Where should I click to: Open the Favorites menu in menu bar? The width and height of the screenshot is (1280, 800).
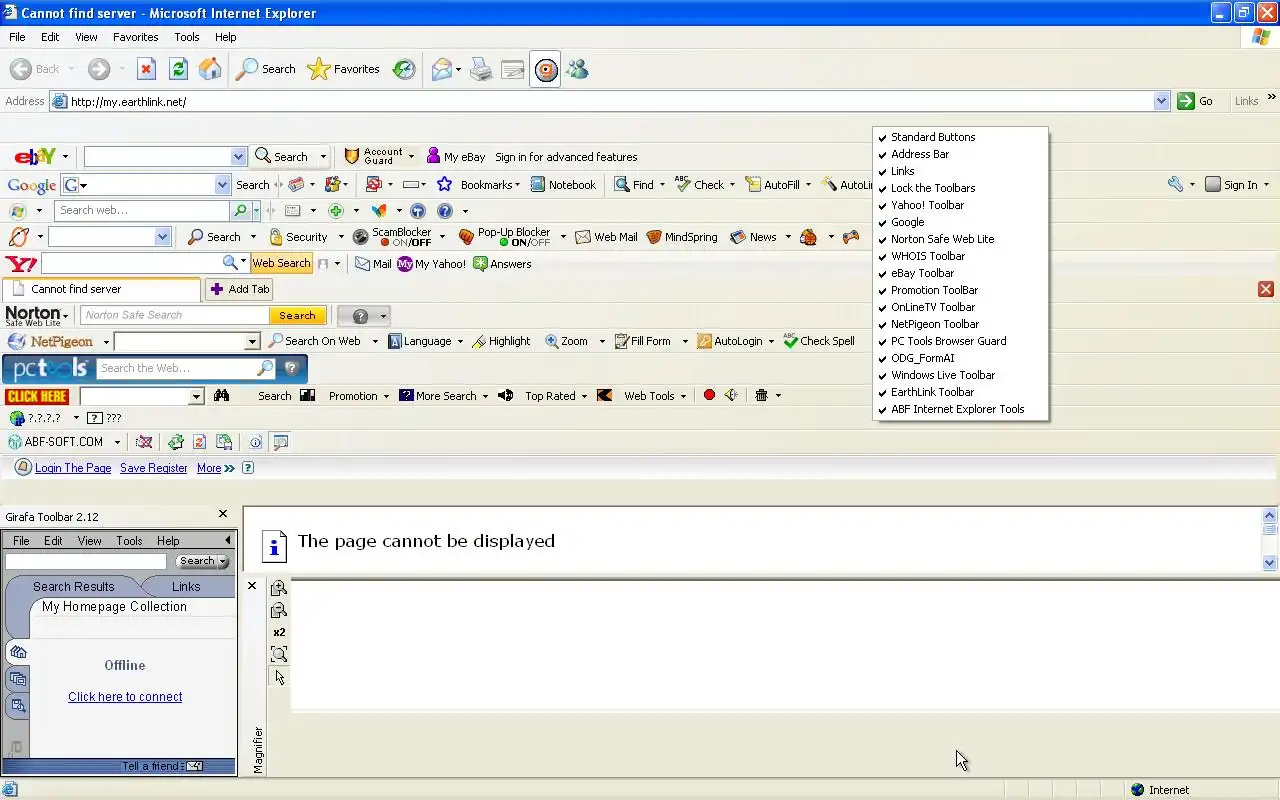point(135,37)
